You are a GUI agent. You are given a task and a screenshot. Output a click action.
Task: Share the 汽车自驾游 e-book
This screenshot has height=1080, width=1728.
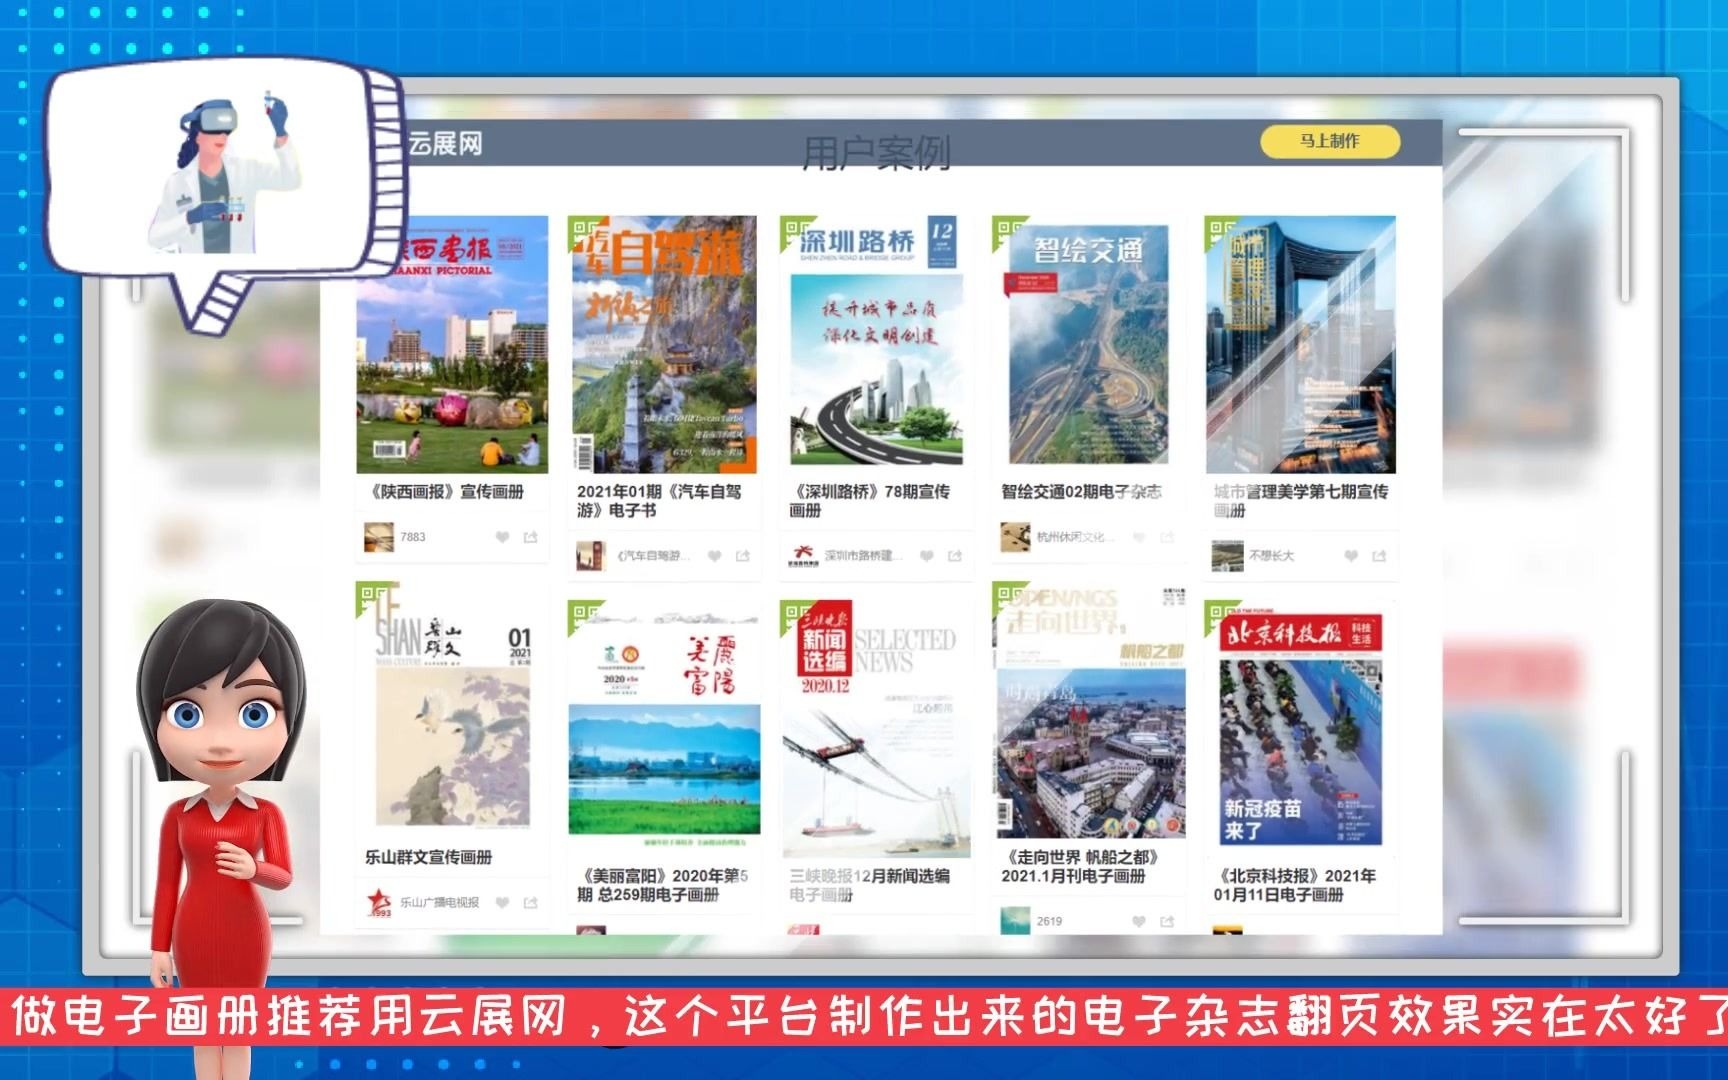coord(743,556)
